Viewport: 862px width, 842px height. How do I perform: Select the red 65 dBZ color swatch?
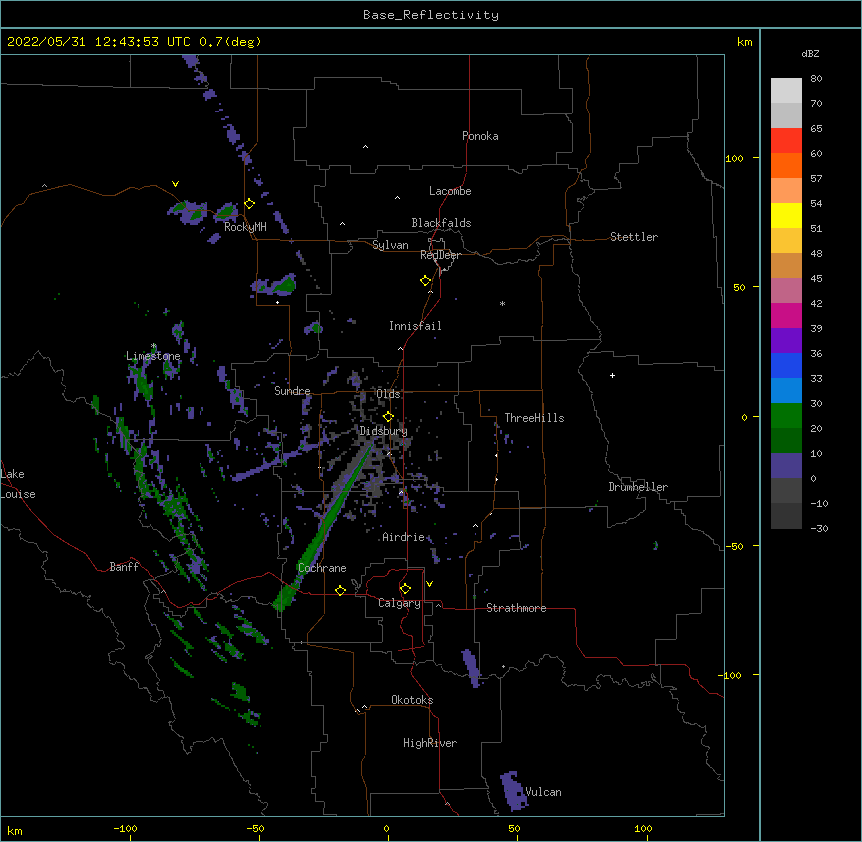click(x=786, y=140)
